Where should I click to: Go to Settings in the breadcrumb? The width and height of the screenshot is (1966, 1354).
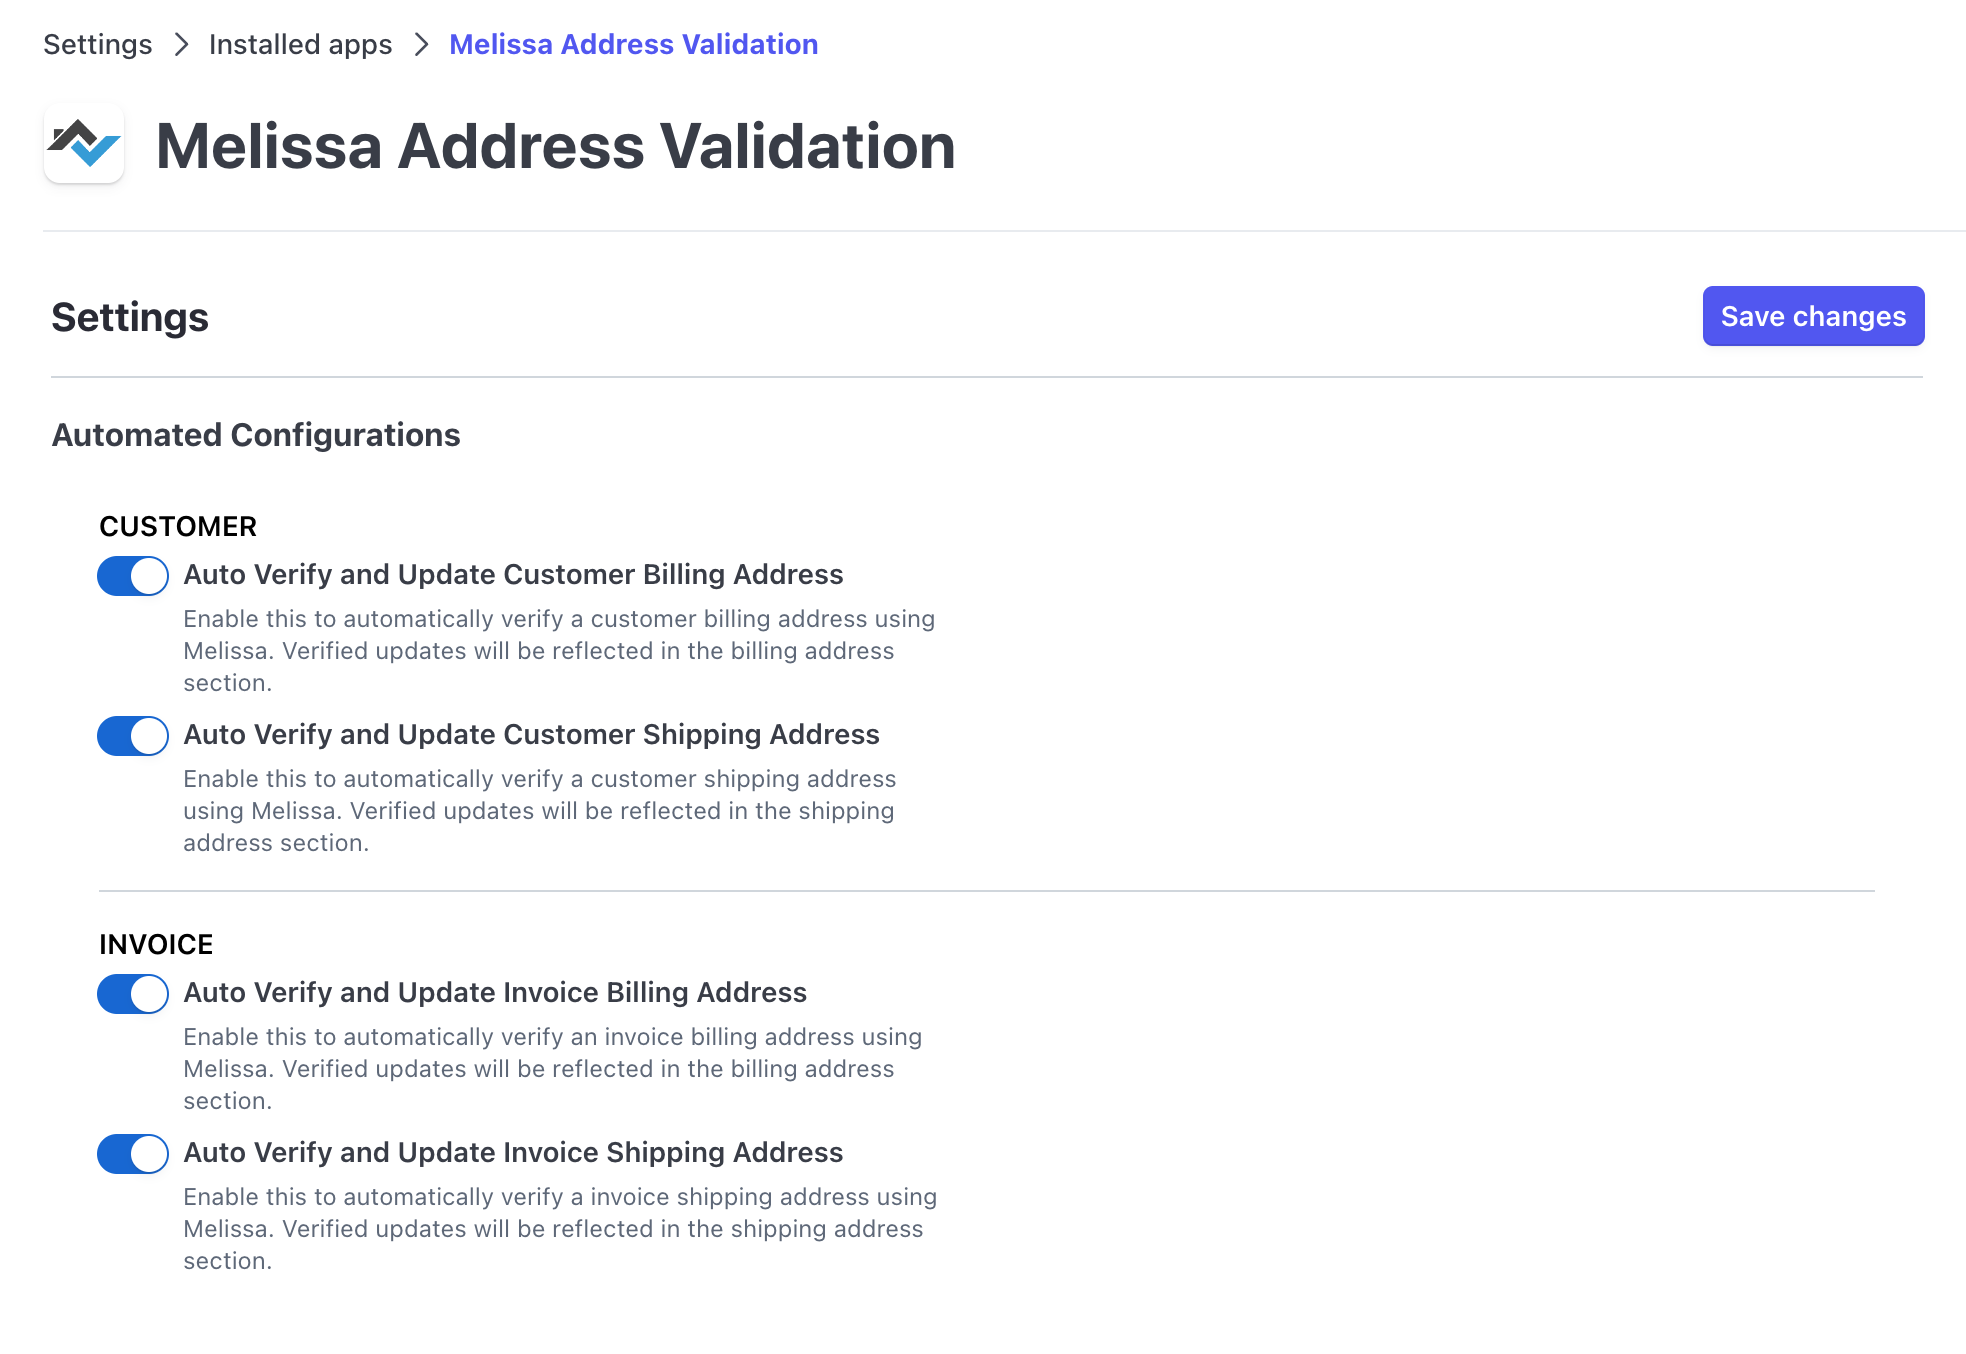point(98,45)
